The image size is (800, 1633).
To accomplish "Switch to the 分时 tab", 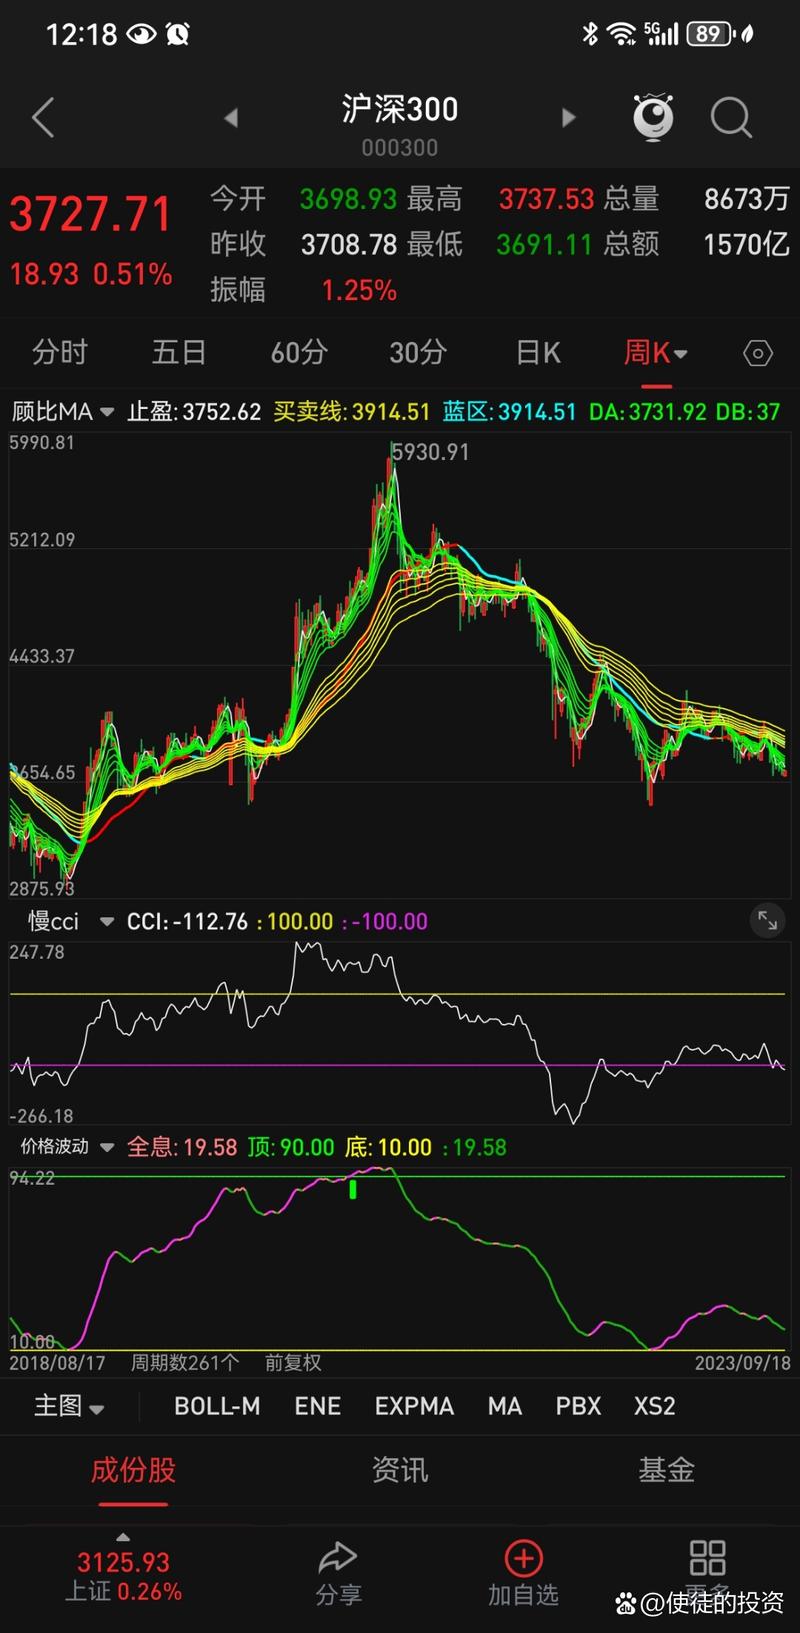I will [x=59, y=352].
